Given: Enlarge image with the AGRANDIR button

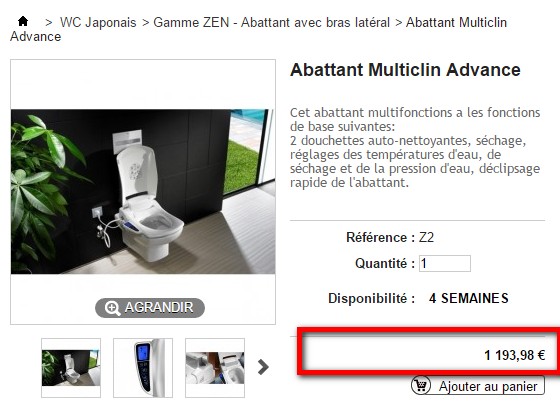Looking at the screenshot, I should (150, 308).
